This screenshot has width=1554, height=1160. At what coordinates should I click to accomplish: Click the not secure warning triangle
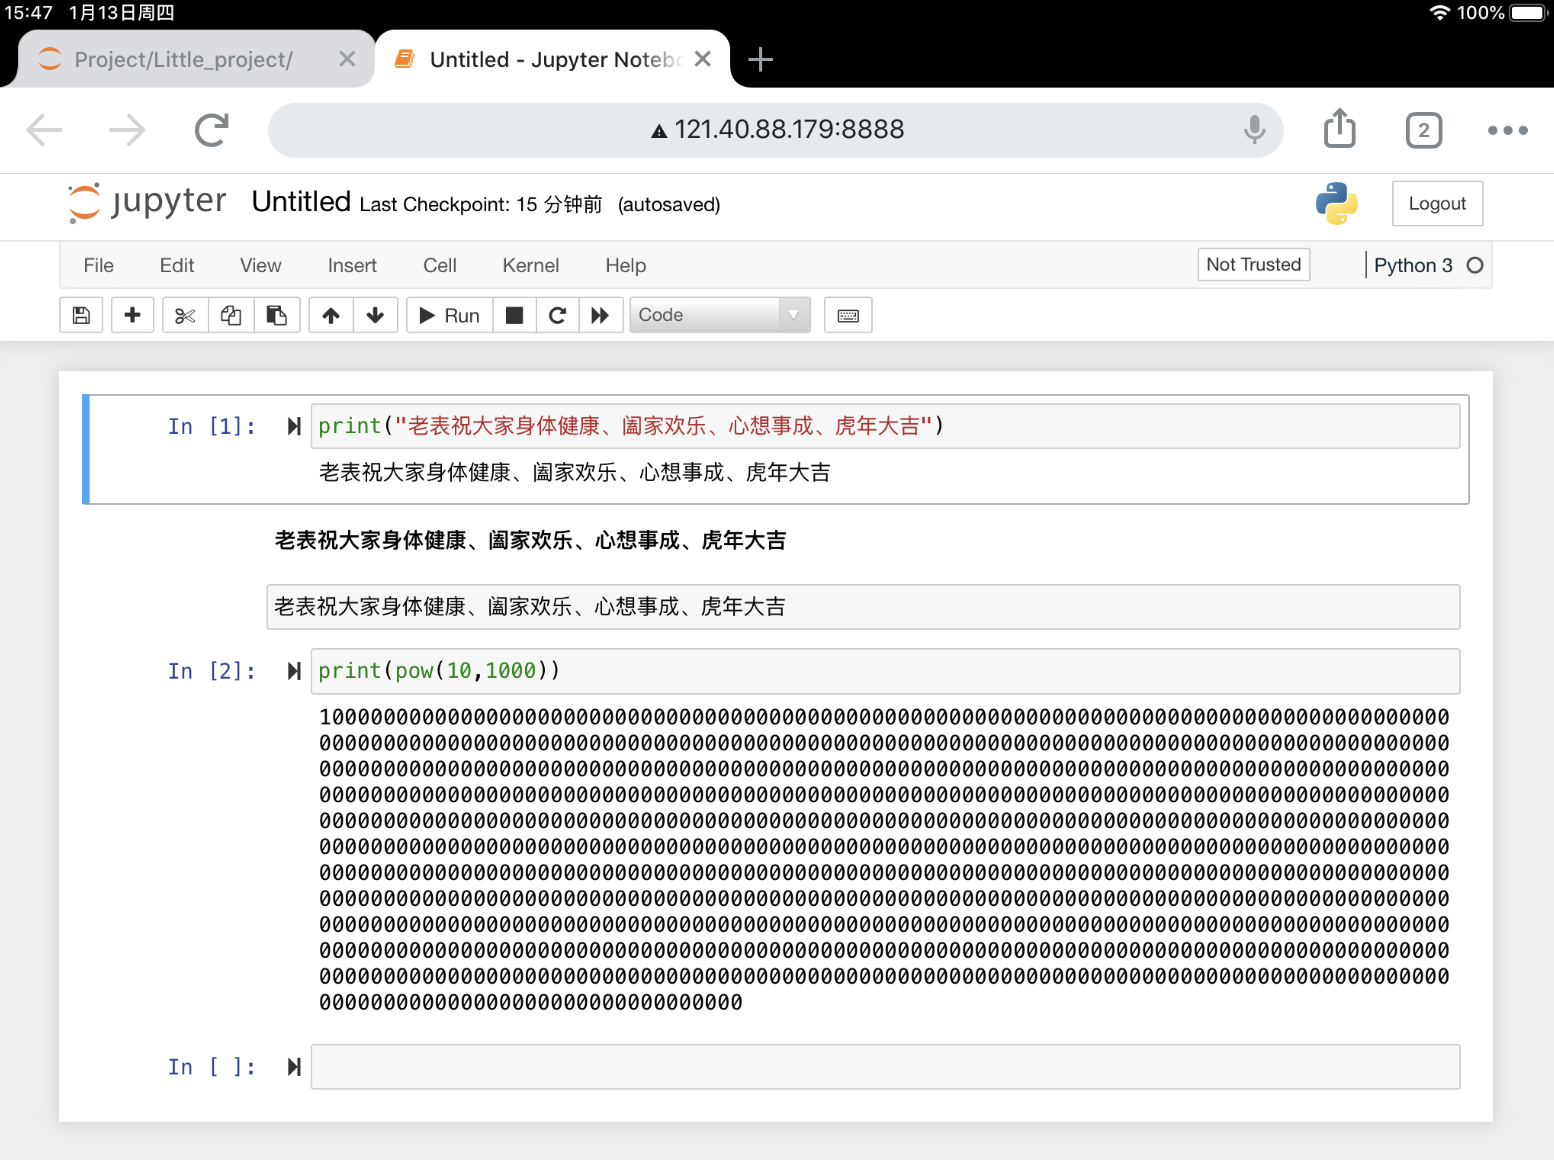659,131
